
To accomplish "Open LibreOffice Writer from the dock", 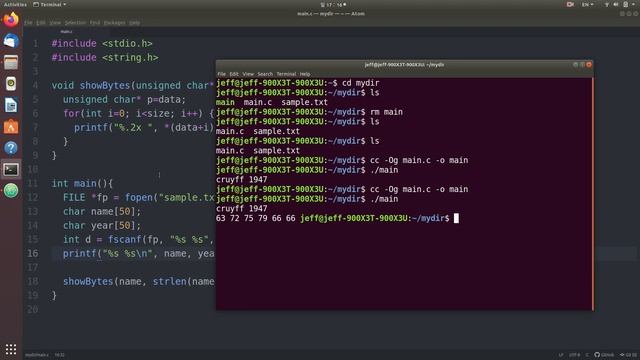I will (x=11, y=105).
